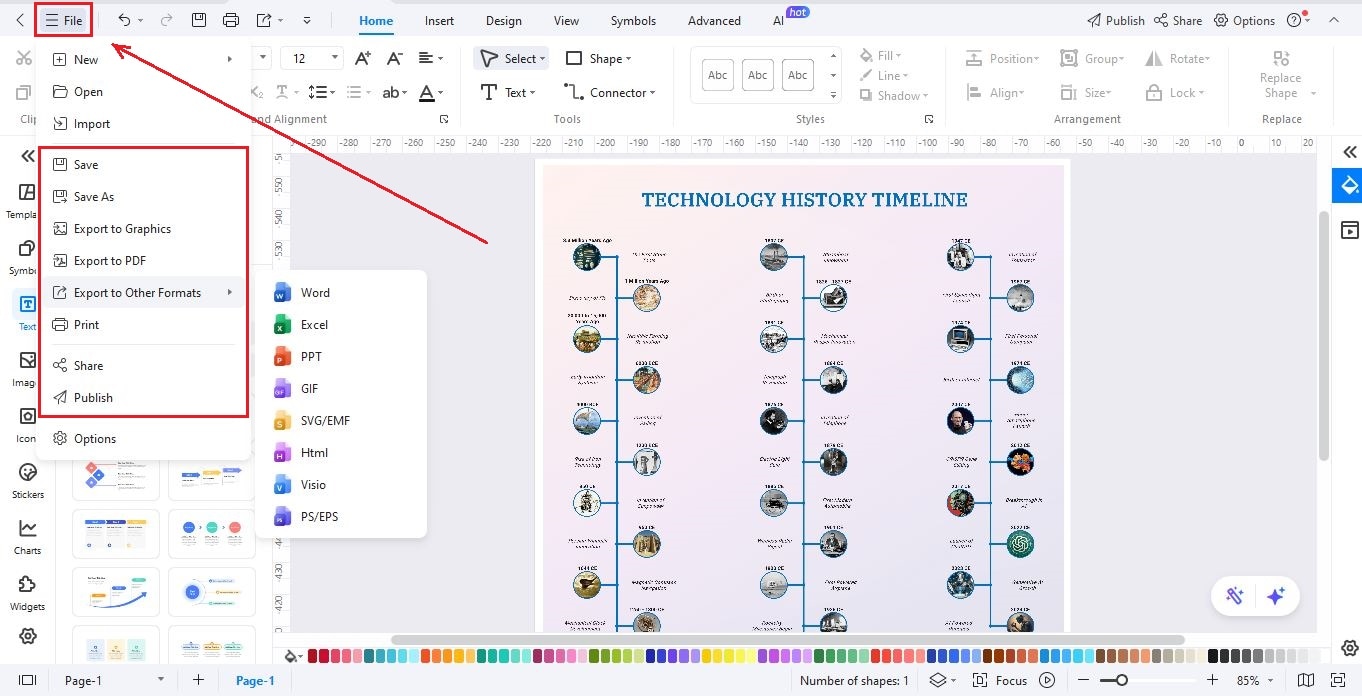This screenshot has width=1362, height=696.
Task: Click the Share button in title bar
Action: (1178, 20)
